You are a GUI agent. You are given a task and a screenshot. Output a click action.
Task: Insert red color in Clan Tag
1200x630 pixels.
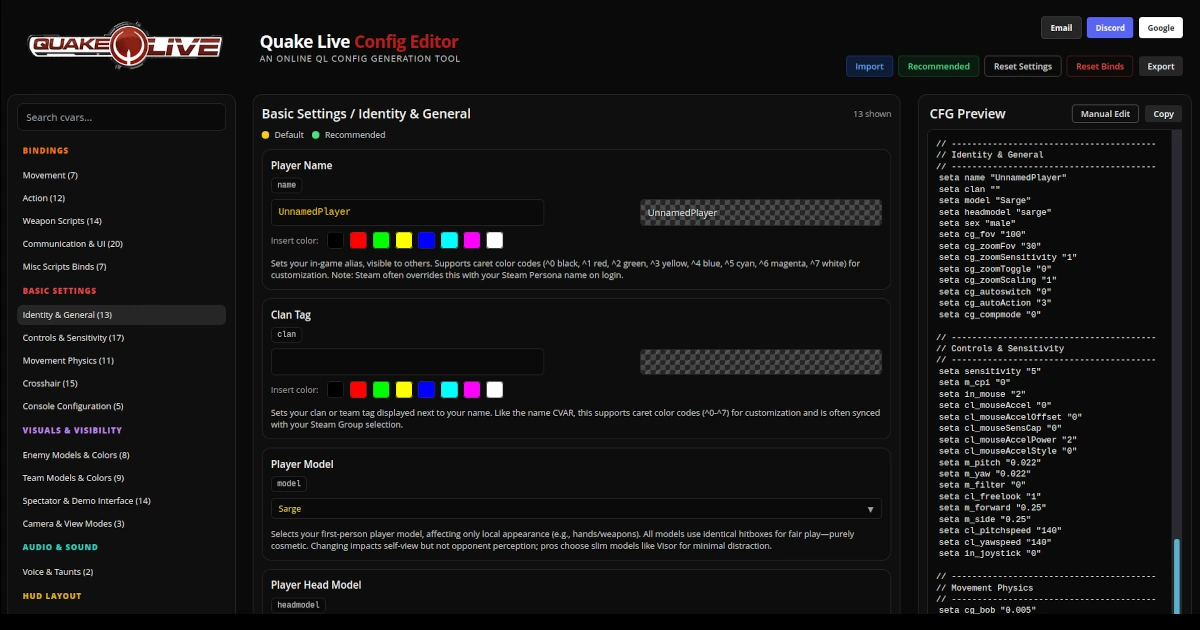point(358,389)
